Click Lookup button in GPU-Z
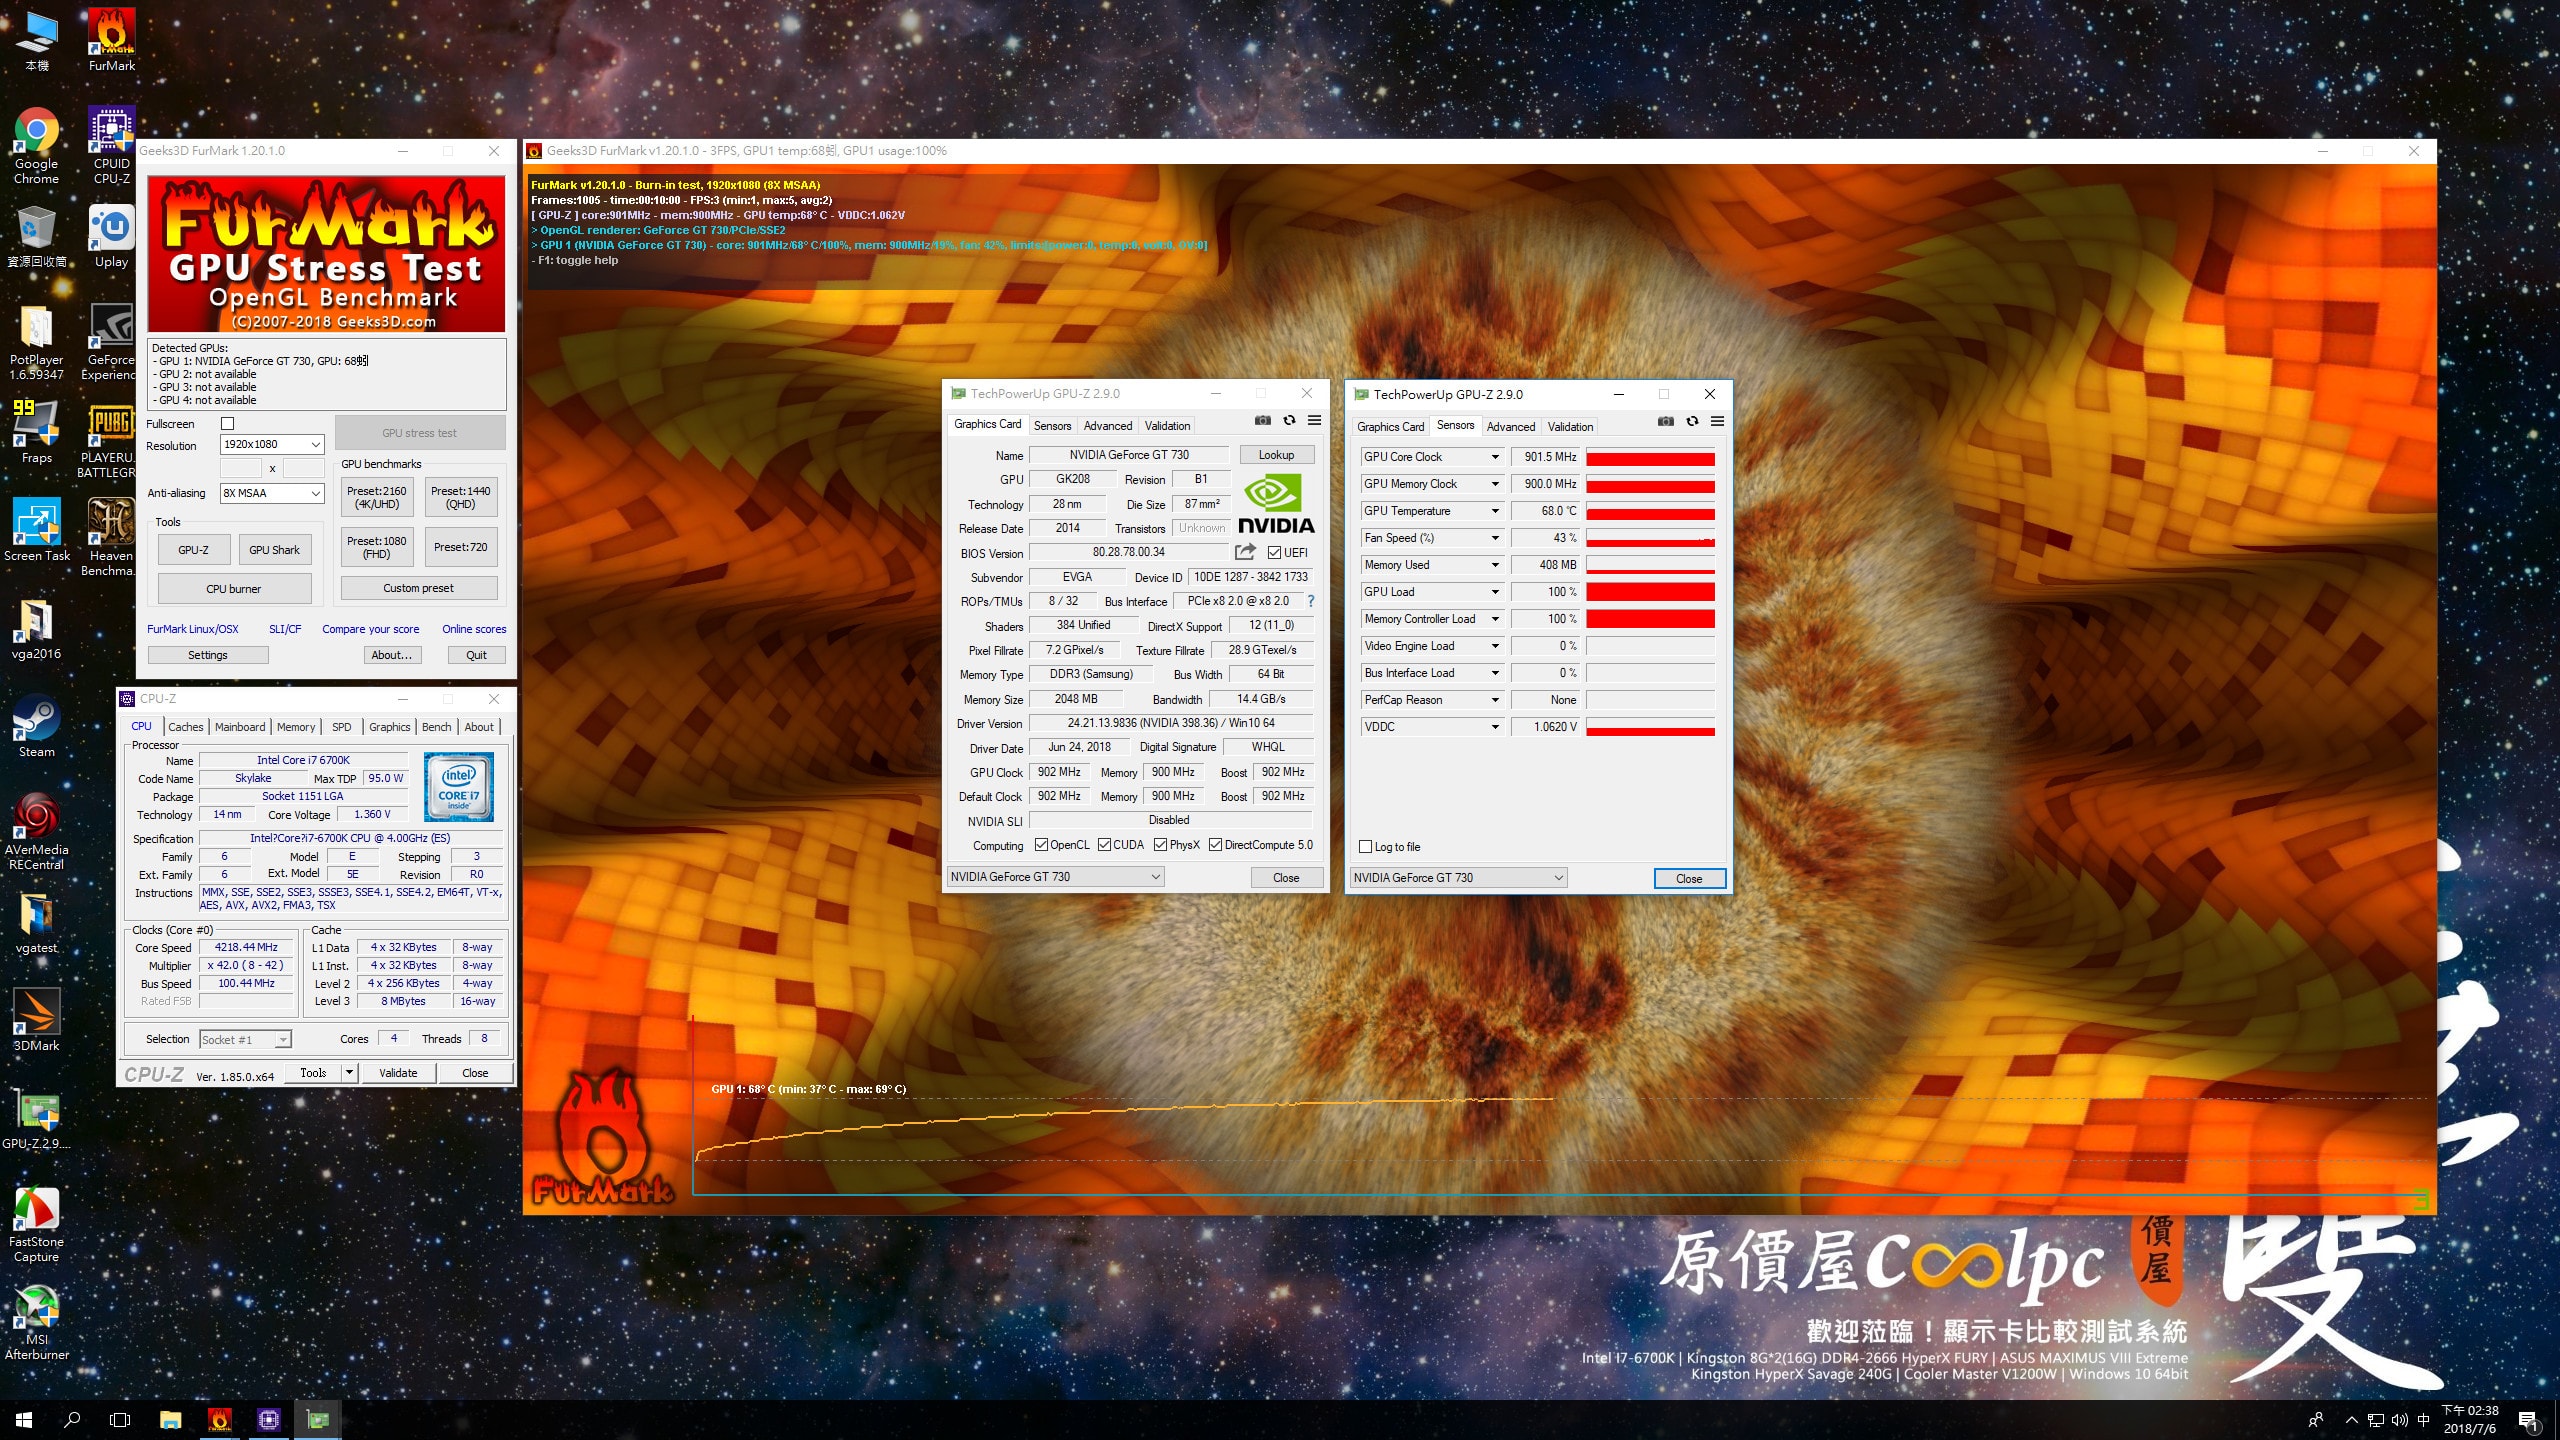Viewport: 2560px width, 1440px height. tap(1276, 455)
